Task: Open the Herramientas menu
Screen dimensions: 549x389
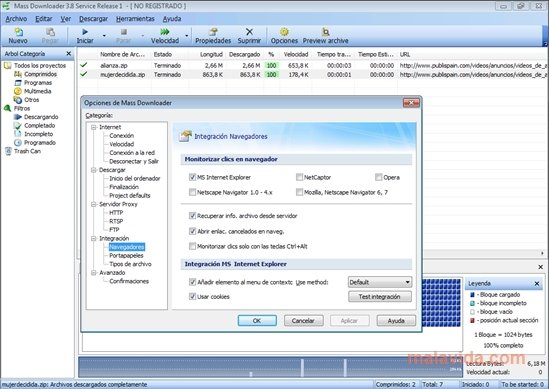Action: (135, 19)
